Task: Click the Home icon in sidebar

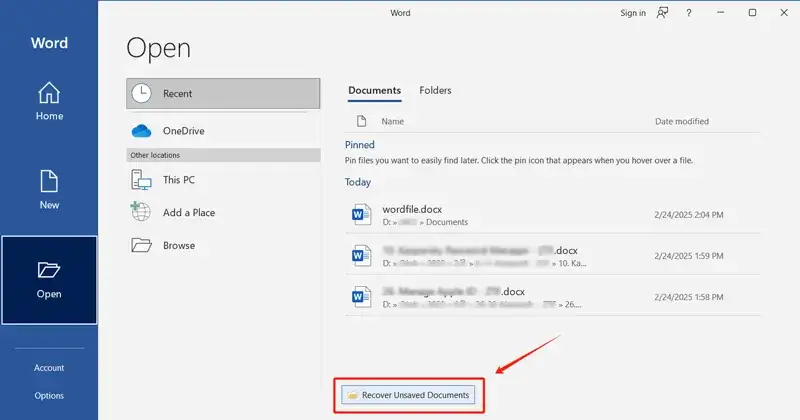Action: (x=49, y=93)
